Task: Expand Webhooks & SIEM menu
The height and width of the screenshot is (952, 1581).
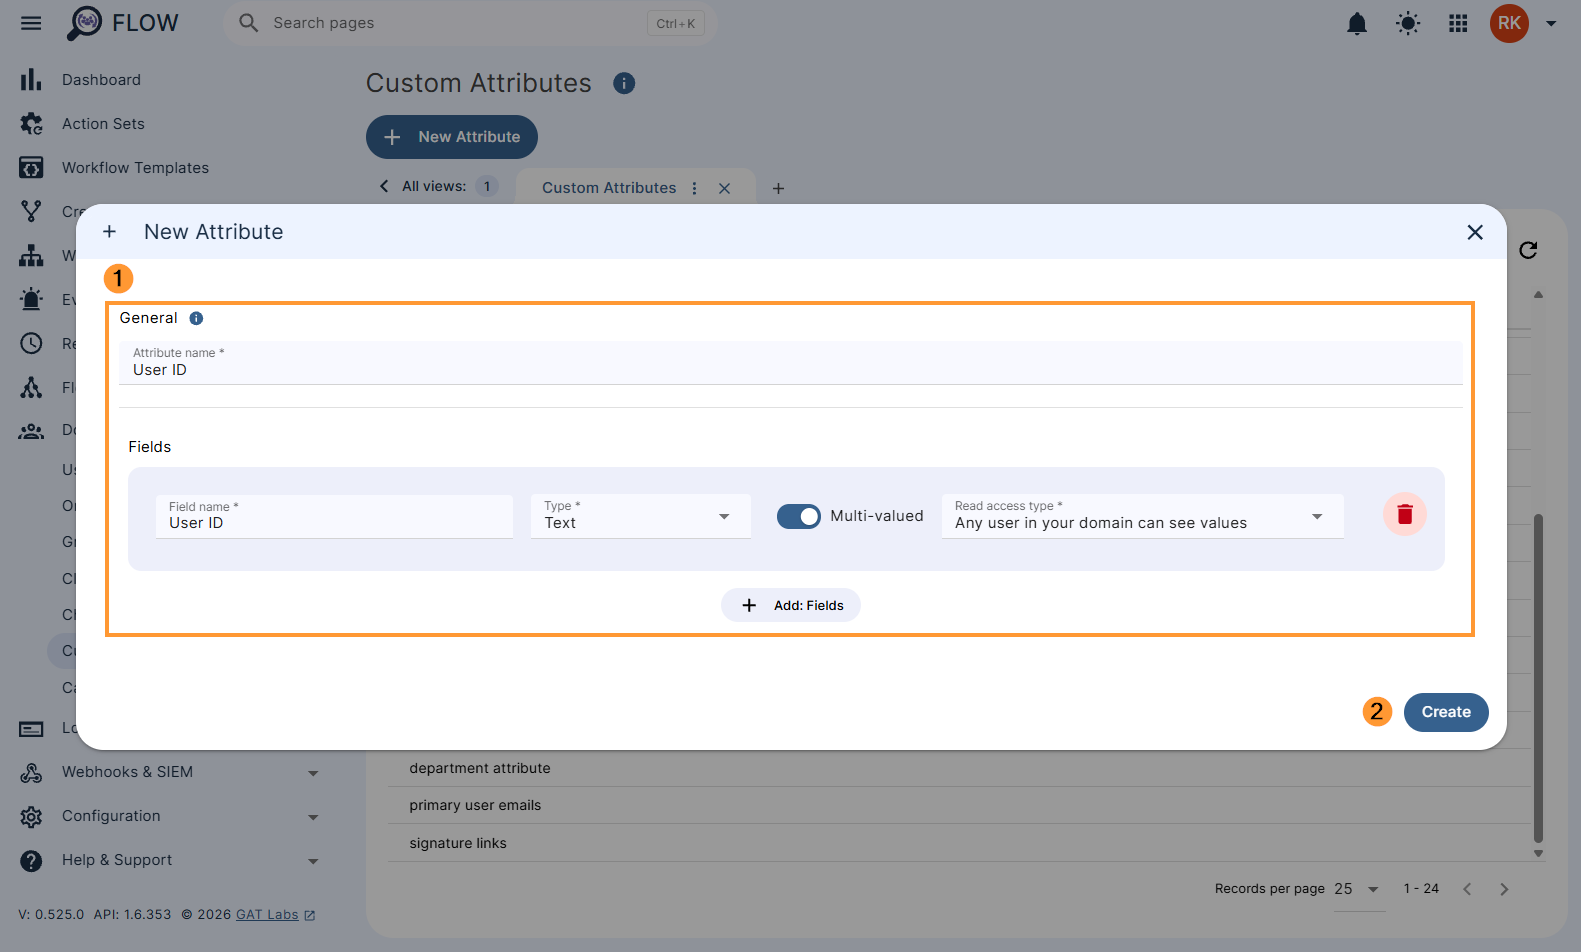Action: tap(313, 773)
